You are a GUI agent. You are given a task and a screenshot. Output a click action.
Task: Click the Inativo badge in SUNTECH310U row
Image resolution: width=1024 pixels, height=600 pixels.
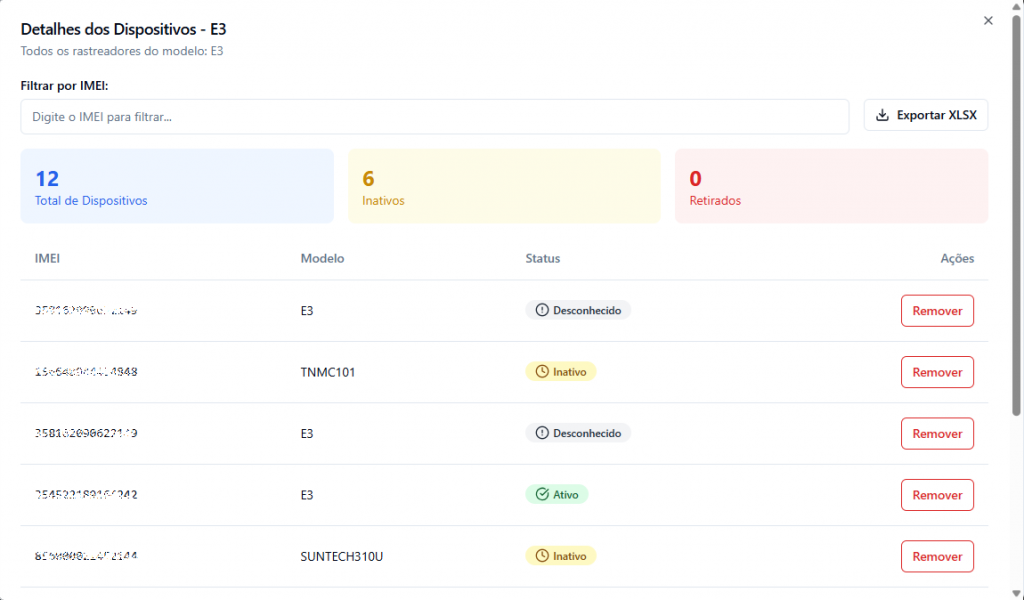pos(561,556)
